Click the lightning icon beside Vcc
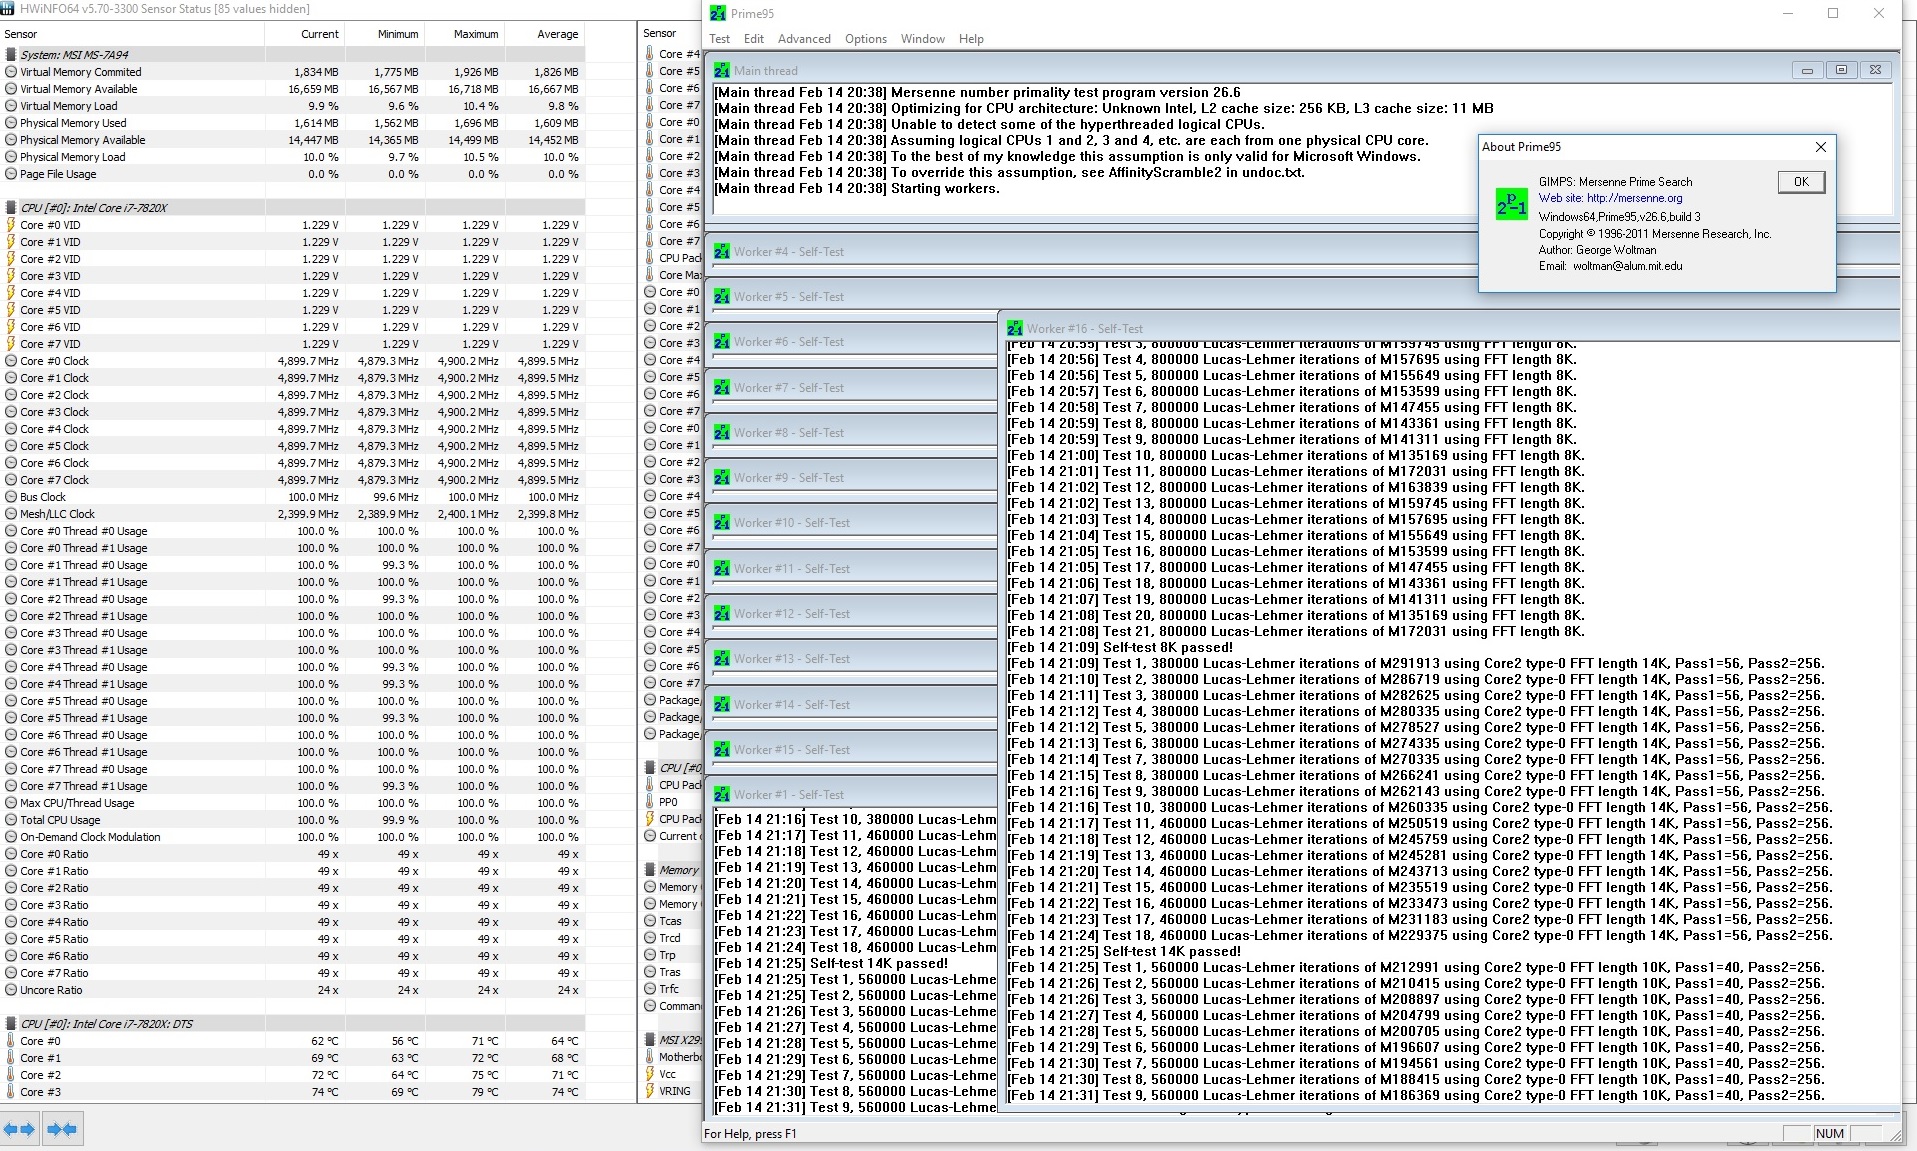This screenshot has width=1917, height=1151. tap(650, 1074)
